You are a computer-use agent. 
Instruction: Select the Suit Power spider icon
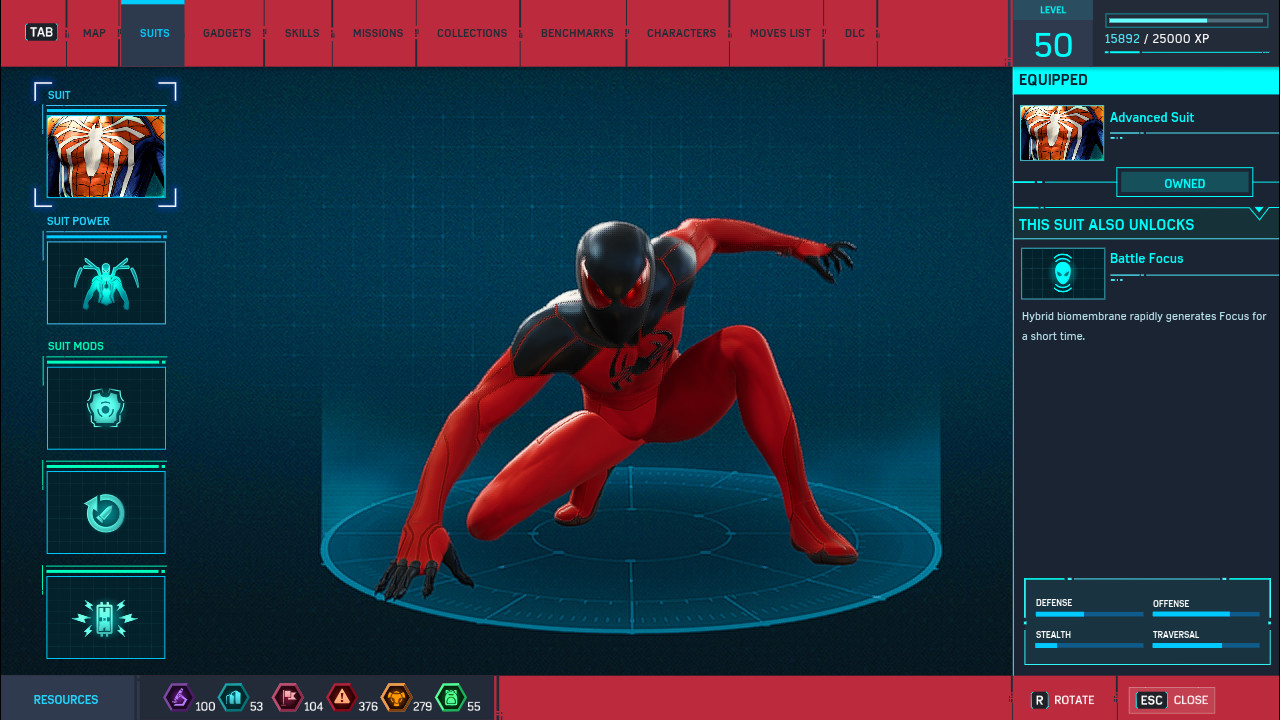[105, 282]
